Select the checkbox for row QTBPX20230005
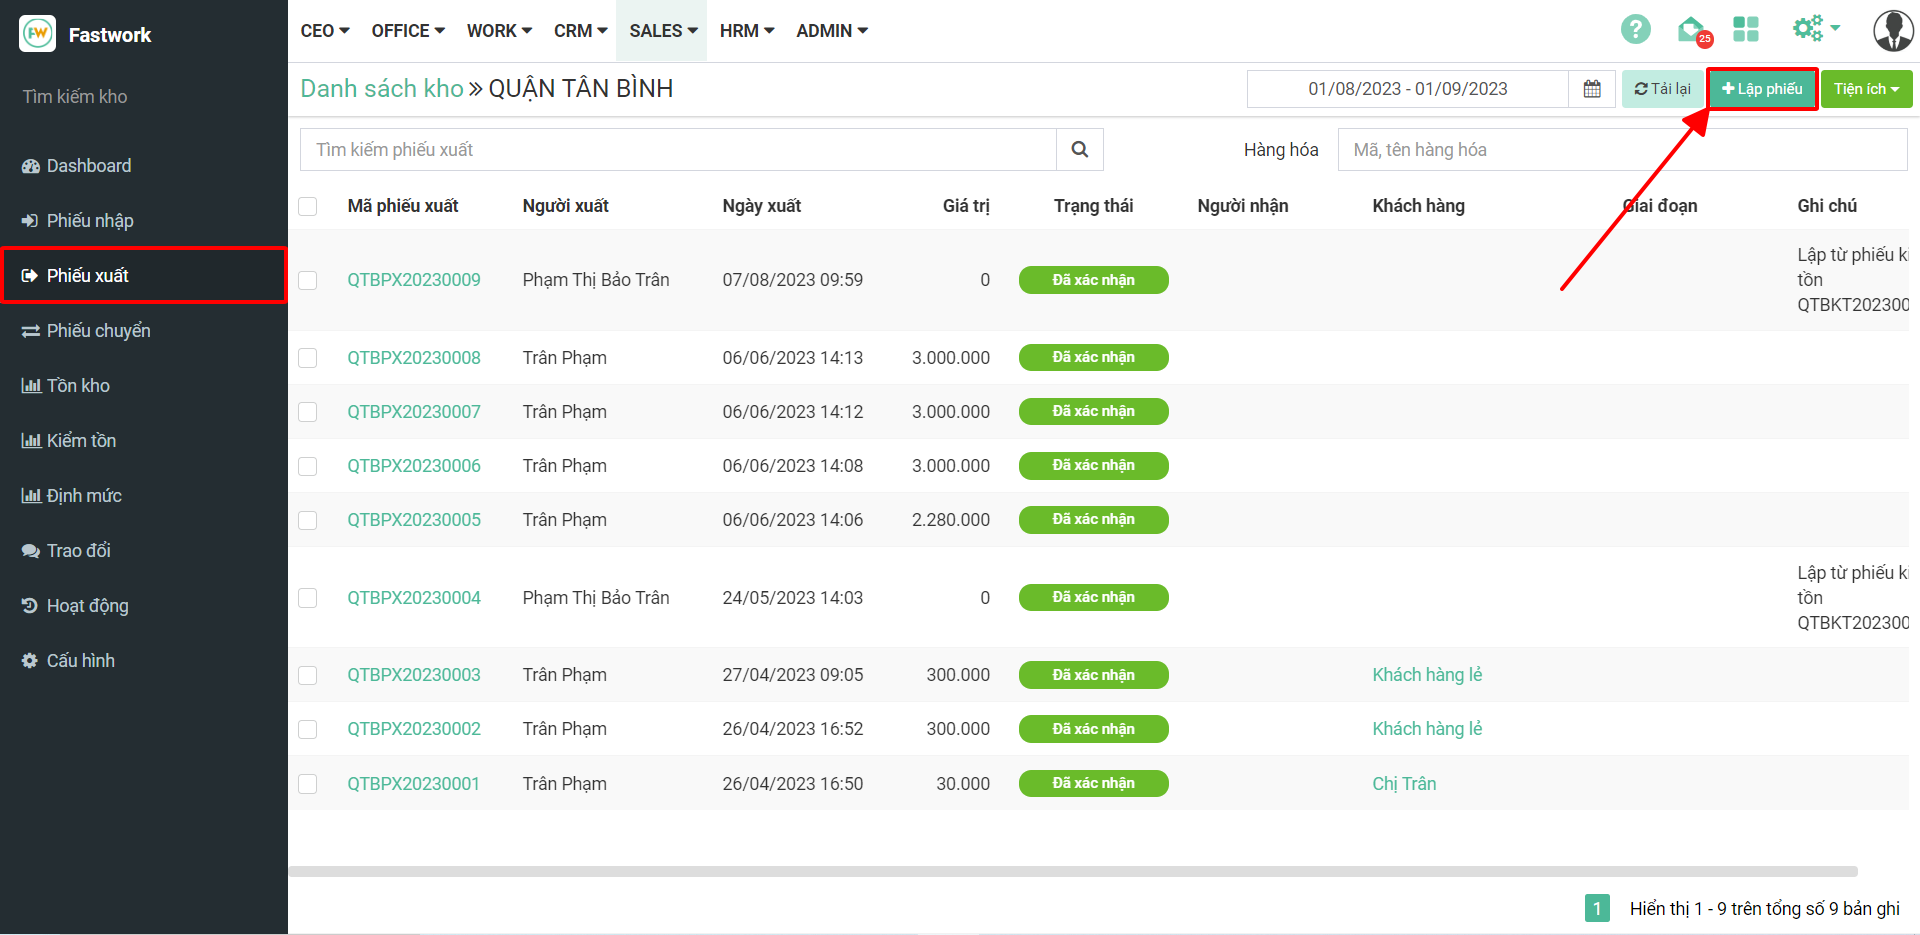The height and width of the screenshot is (935, 1920). 308,521
